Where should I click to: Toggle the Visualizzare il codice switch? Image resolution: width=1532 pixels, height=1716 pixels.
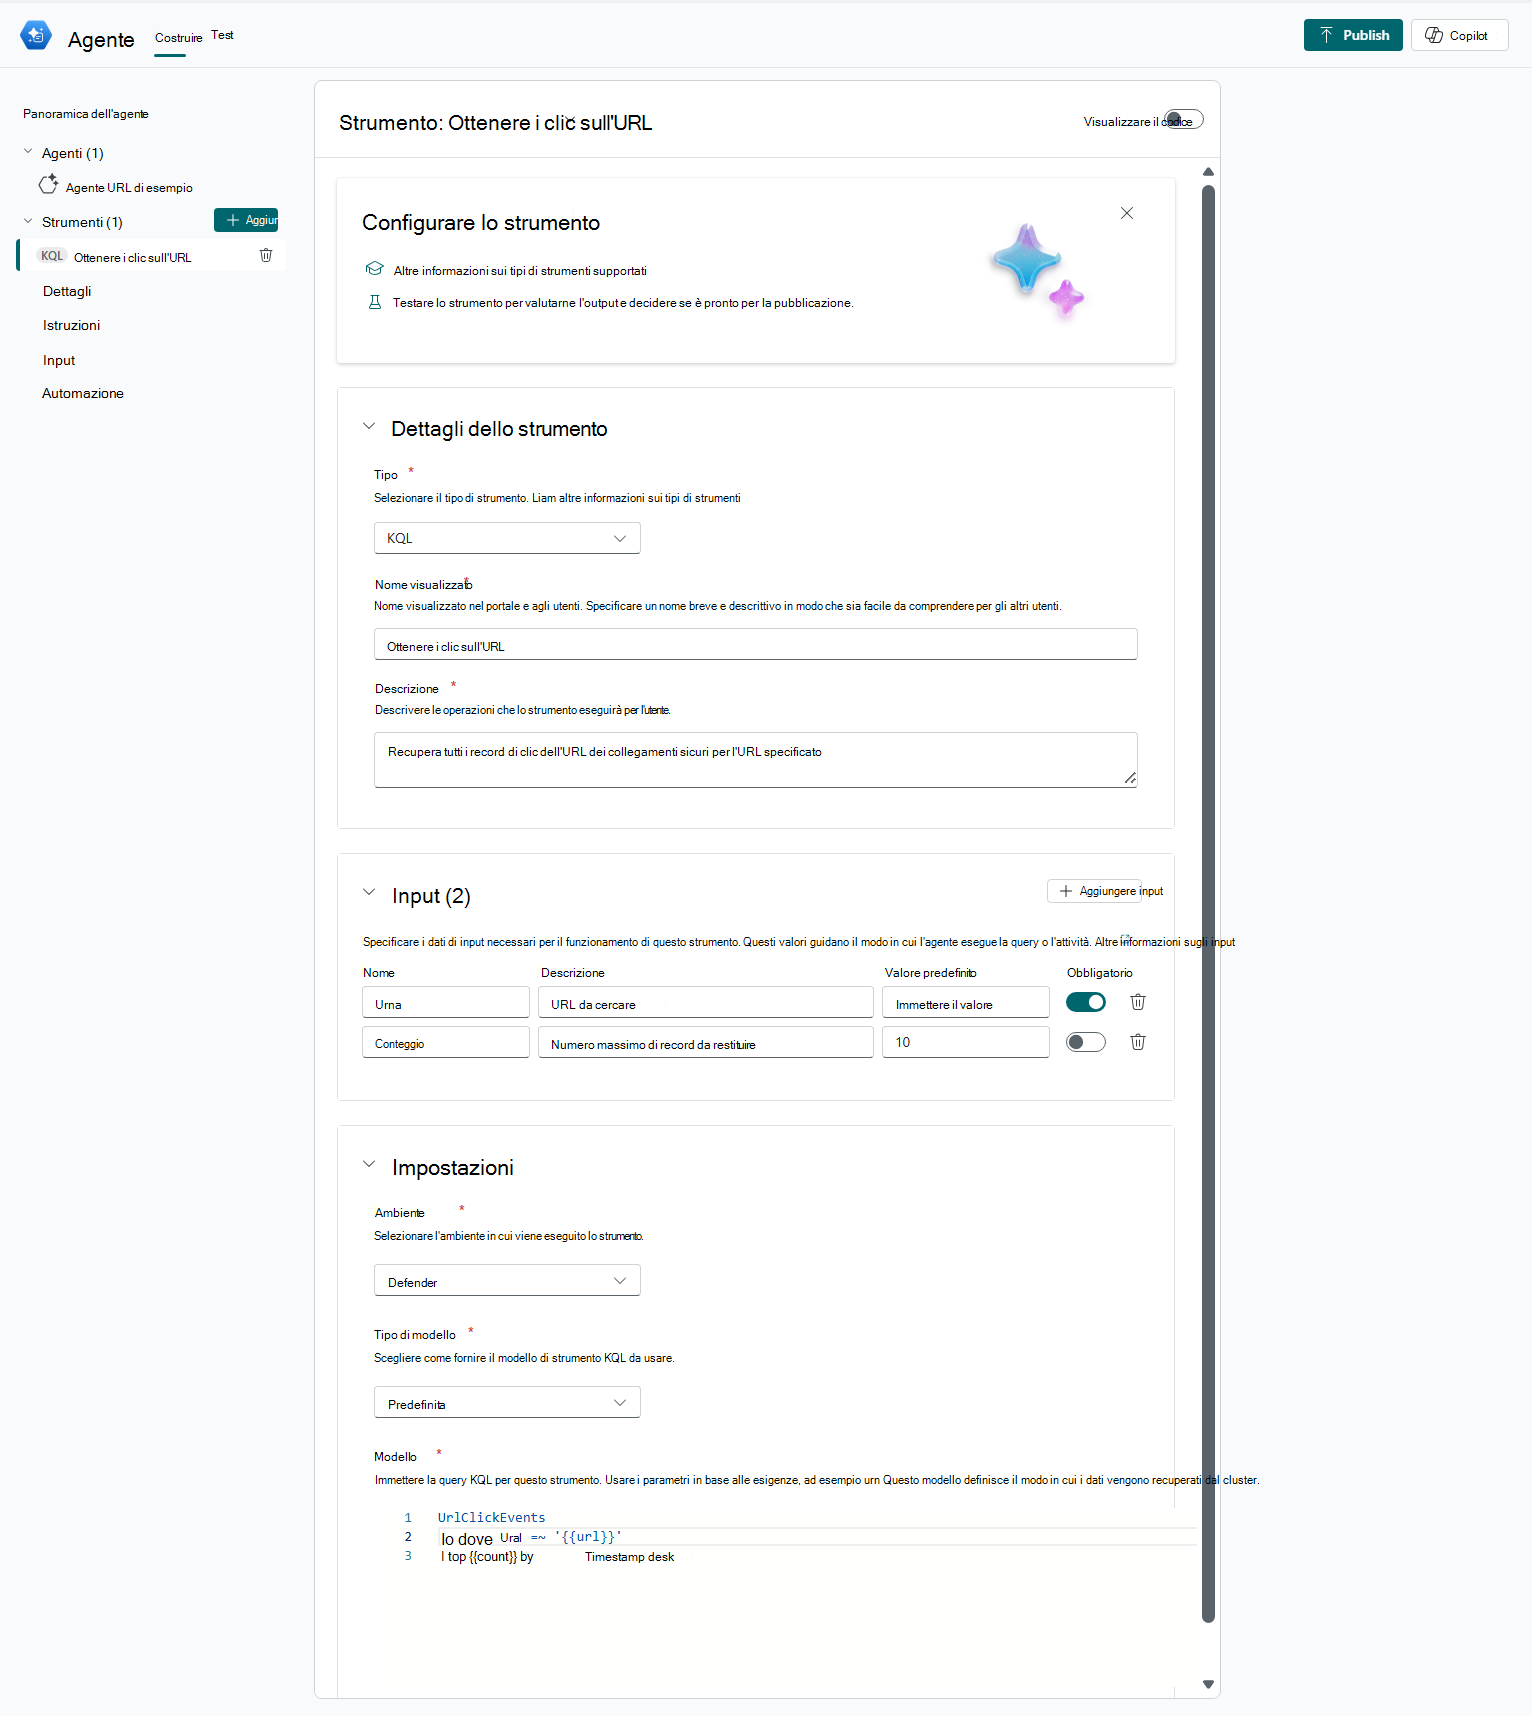(1183, 120)
